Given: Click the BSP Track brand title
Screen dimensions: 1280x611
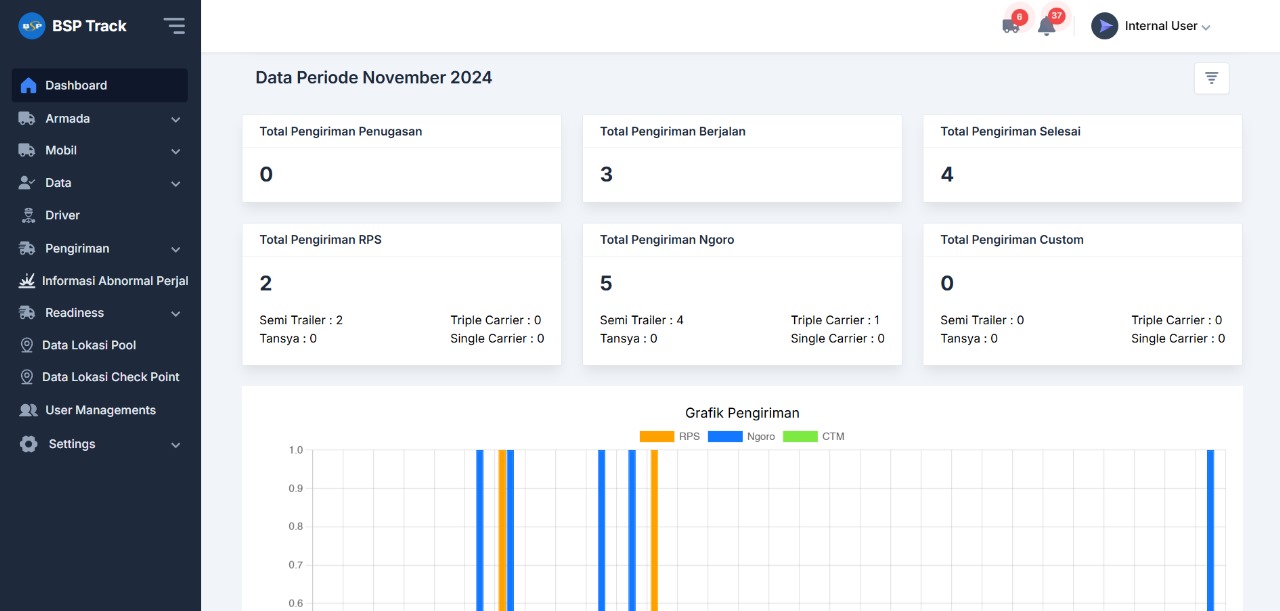Looking at the screenshot, I should click(x=89, y=26).
